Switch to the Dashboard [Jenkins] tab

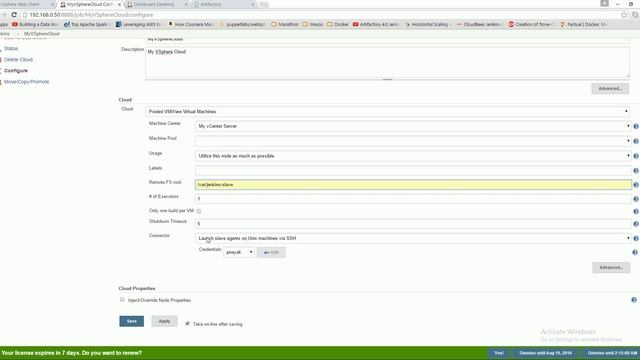click(156, 4)
